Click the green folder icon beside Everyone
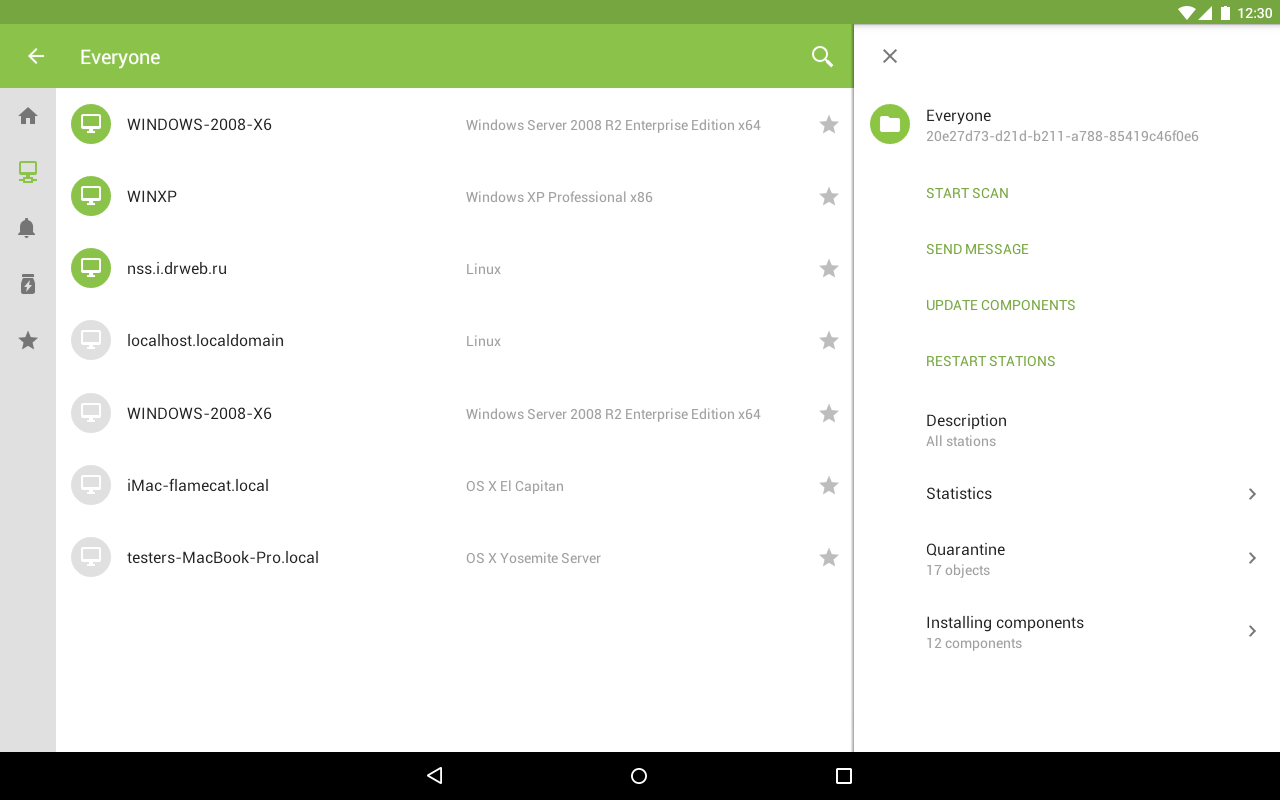 890,124
